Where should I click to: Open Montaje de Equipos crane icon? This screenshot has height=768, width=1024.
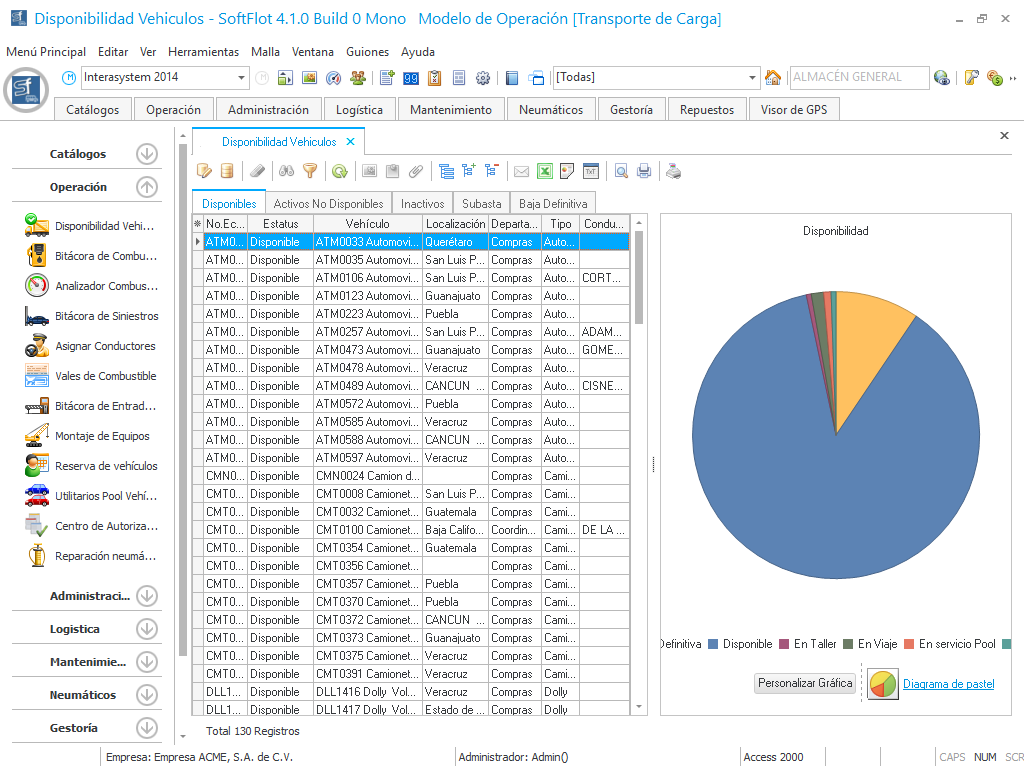coord(37,436)
